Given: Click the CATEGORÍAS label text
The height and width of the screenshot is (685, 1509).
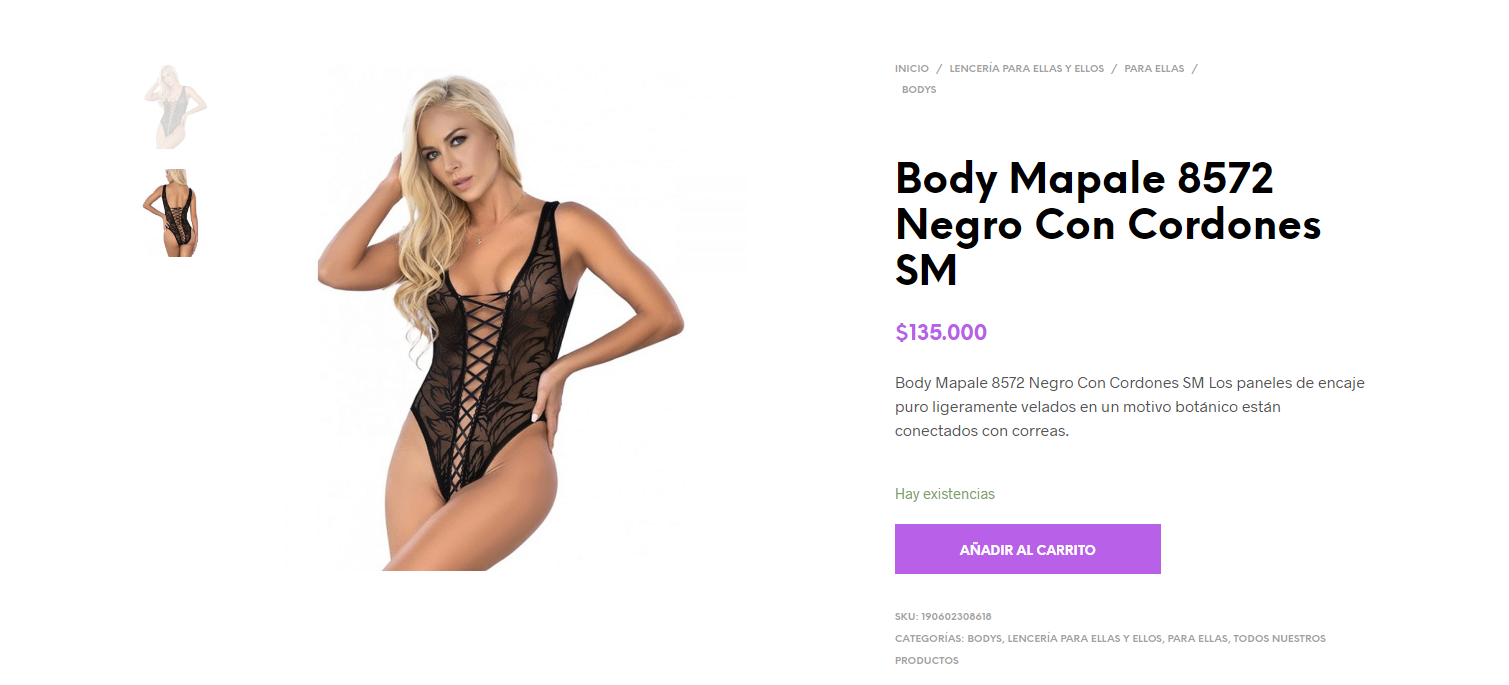Looking at the screenshot, I should click(x=929, y=639).
